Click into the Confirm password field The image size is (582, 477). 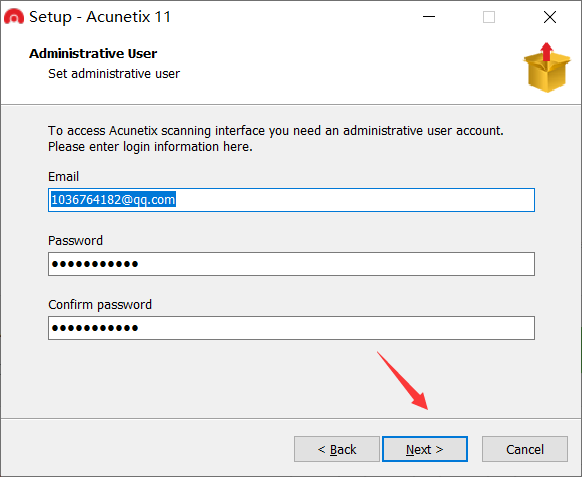click(x=291, y=328)
